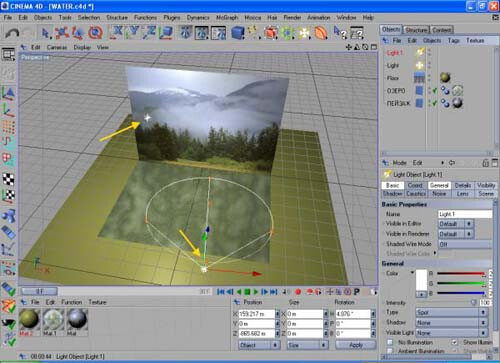Enable the No Illumination checkbox
The height and width of the screenshot is (363, 500).
[390, 342]
